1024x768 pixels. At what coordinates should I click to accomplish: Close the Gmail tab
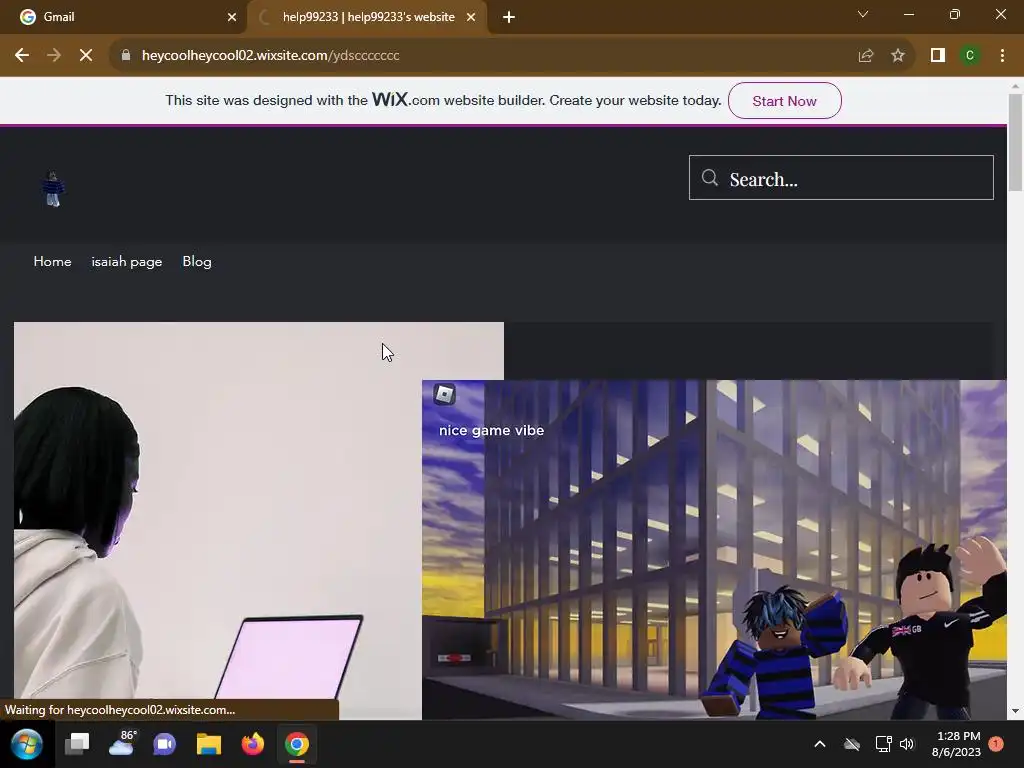(x=232, y=17)
